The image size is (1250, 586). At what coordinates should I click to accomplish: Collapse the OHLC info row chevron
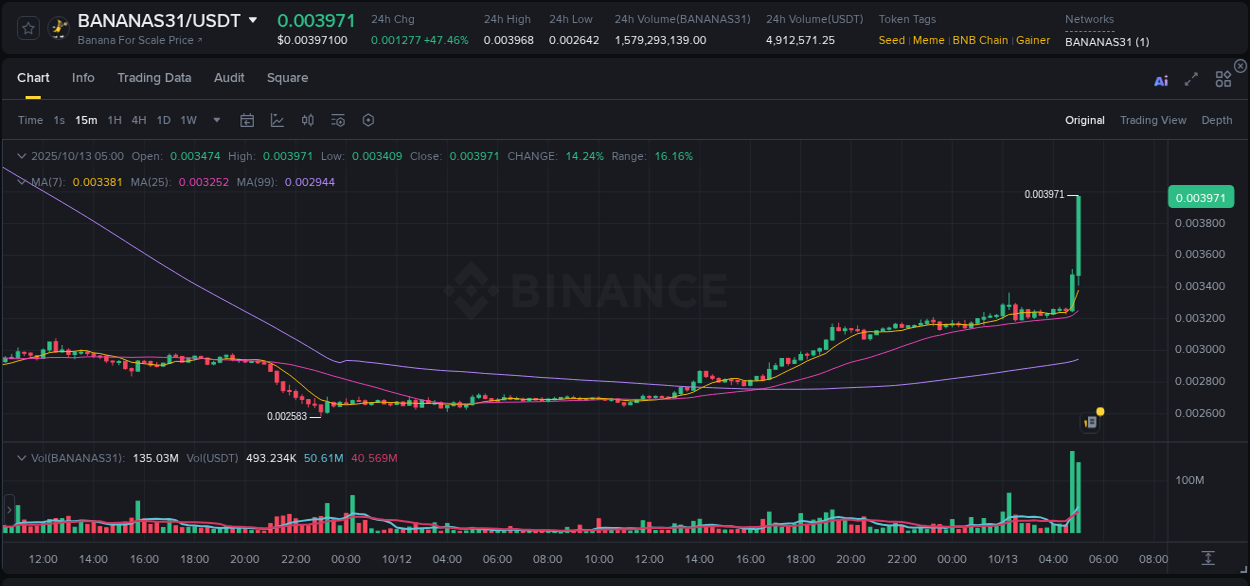coord(22,156)
